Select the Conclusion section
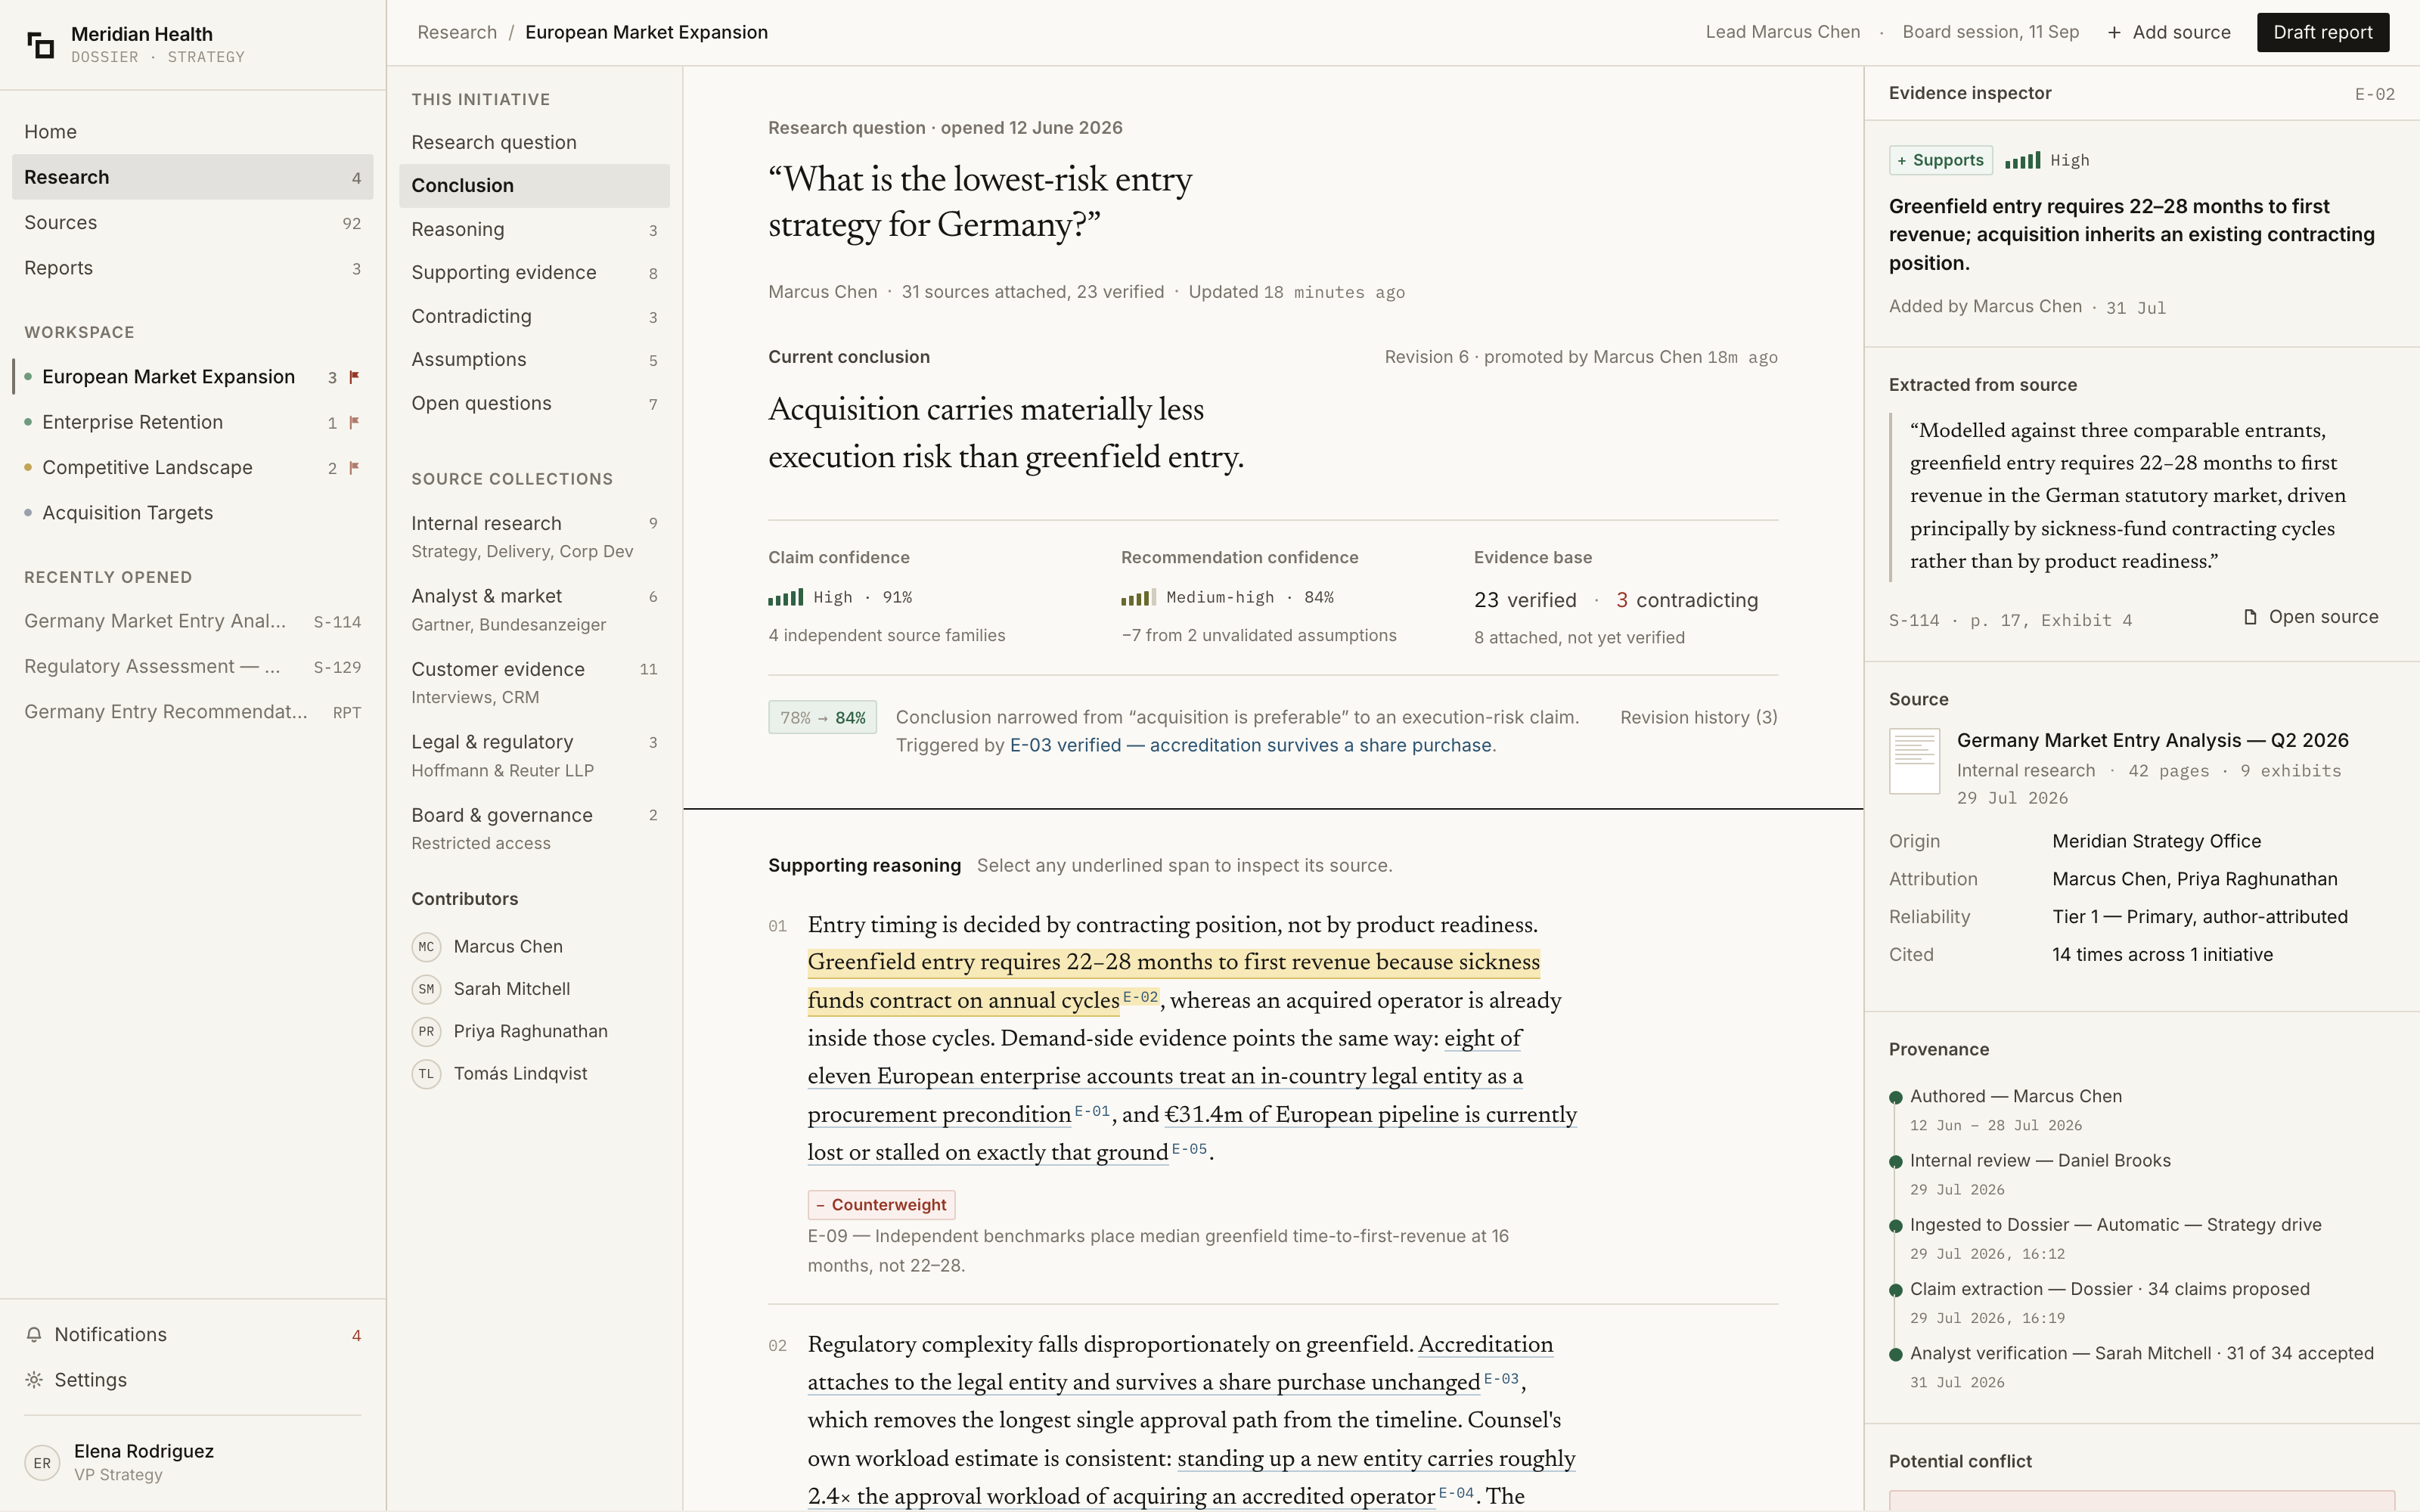Viewport: 2420px width, 1512px height. point(534,186)
